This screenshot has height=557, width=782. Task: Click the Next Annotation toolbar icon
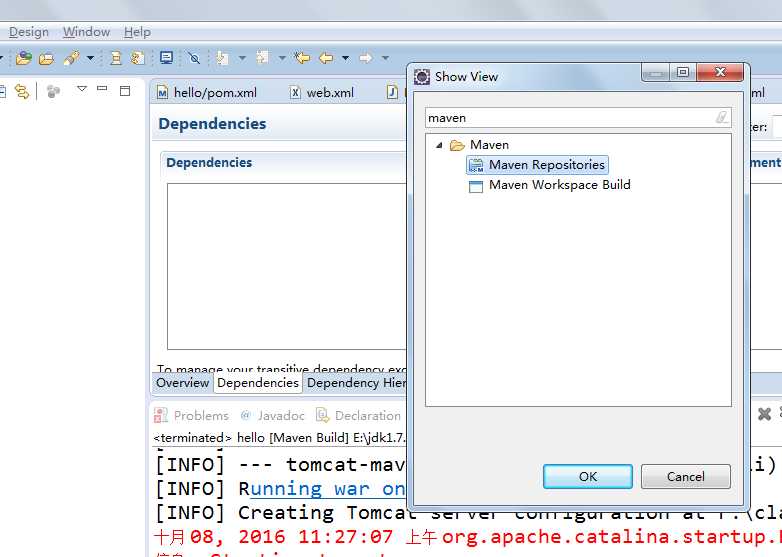click(x=222, y=58)
